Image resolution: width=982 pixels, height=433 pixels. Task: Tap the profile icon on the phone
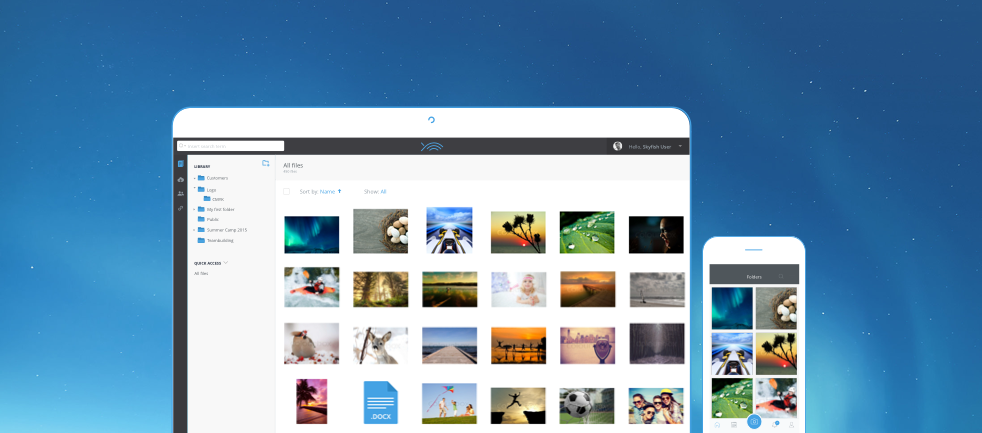point(791,425)
